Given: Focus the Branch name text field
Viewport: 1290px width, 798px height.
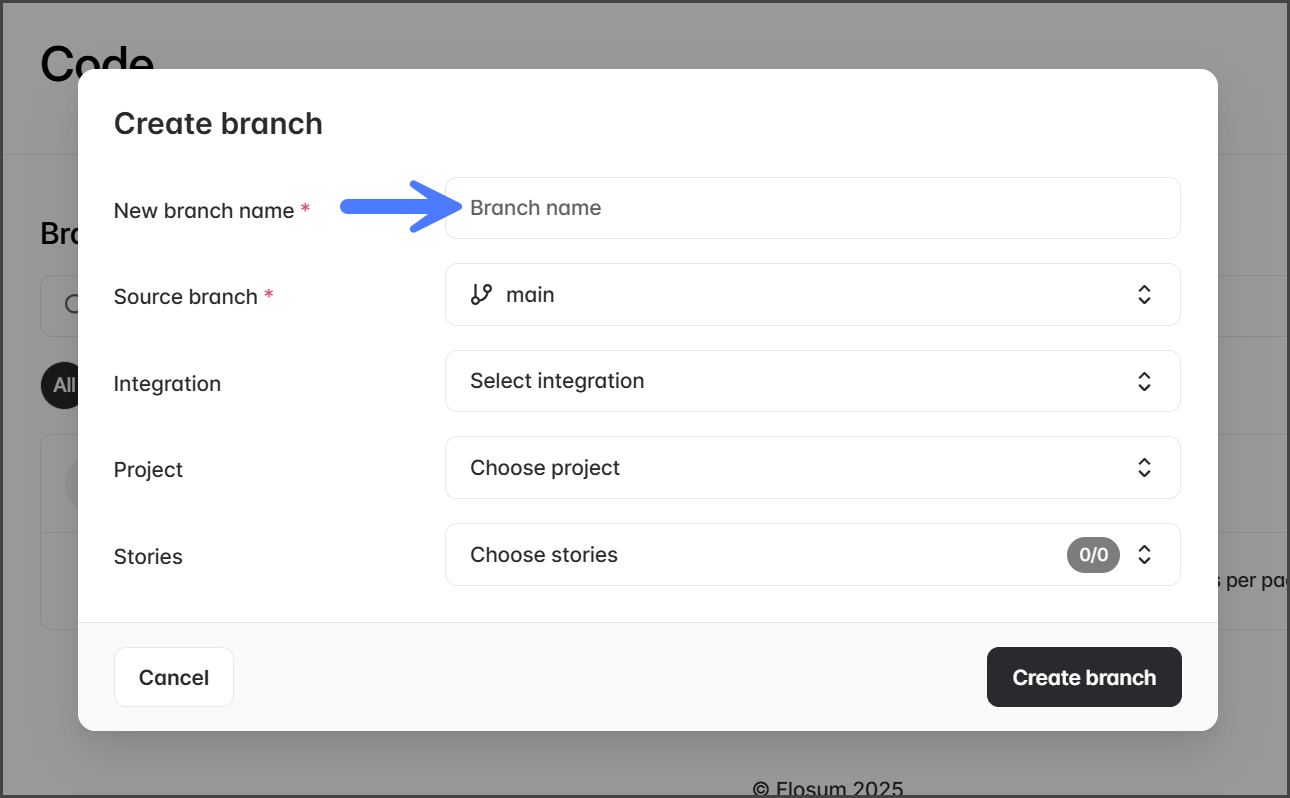Looking at the screenshot, I should [x=812, y=208].
